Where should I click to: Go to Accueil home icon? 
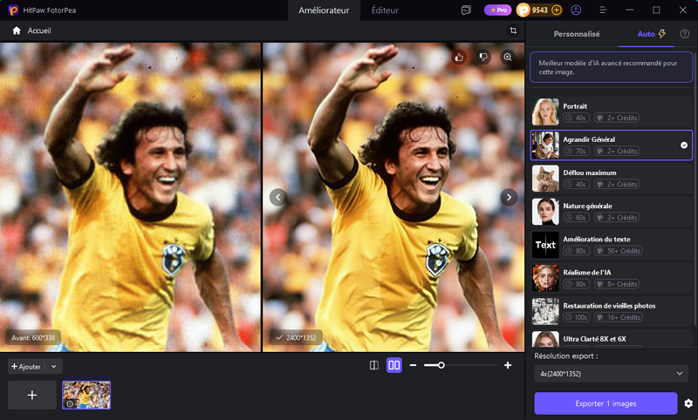[16, 31]
